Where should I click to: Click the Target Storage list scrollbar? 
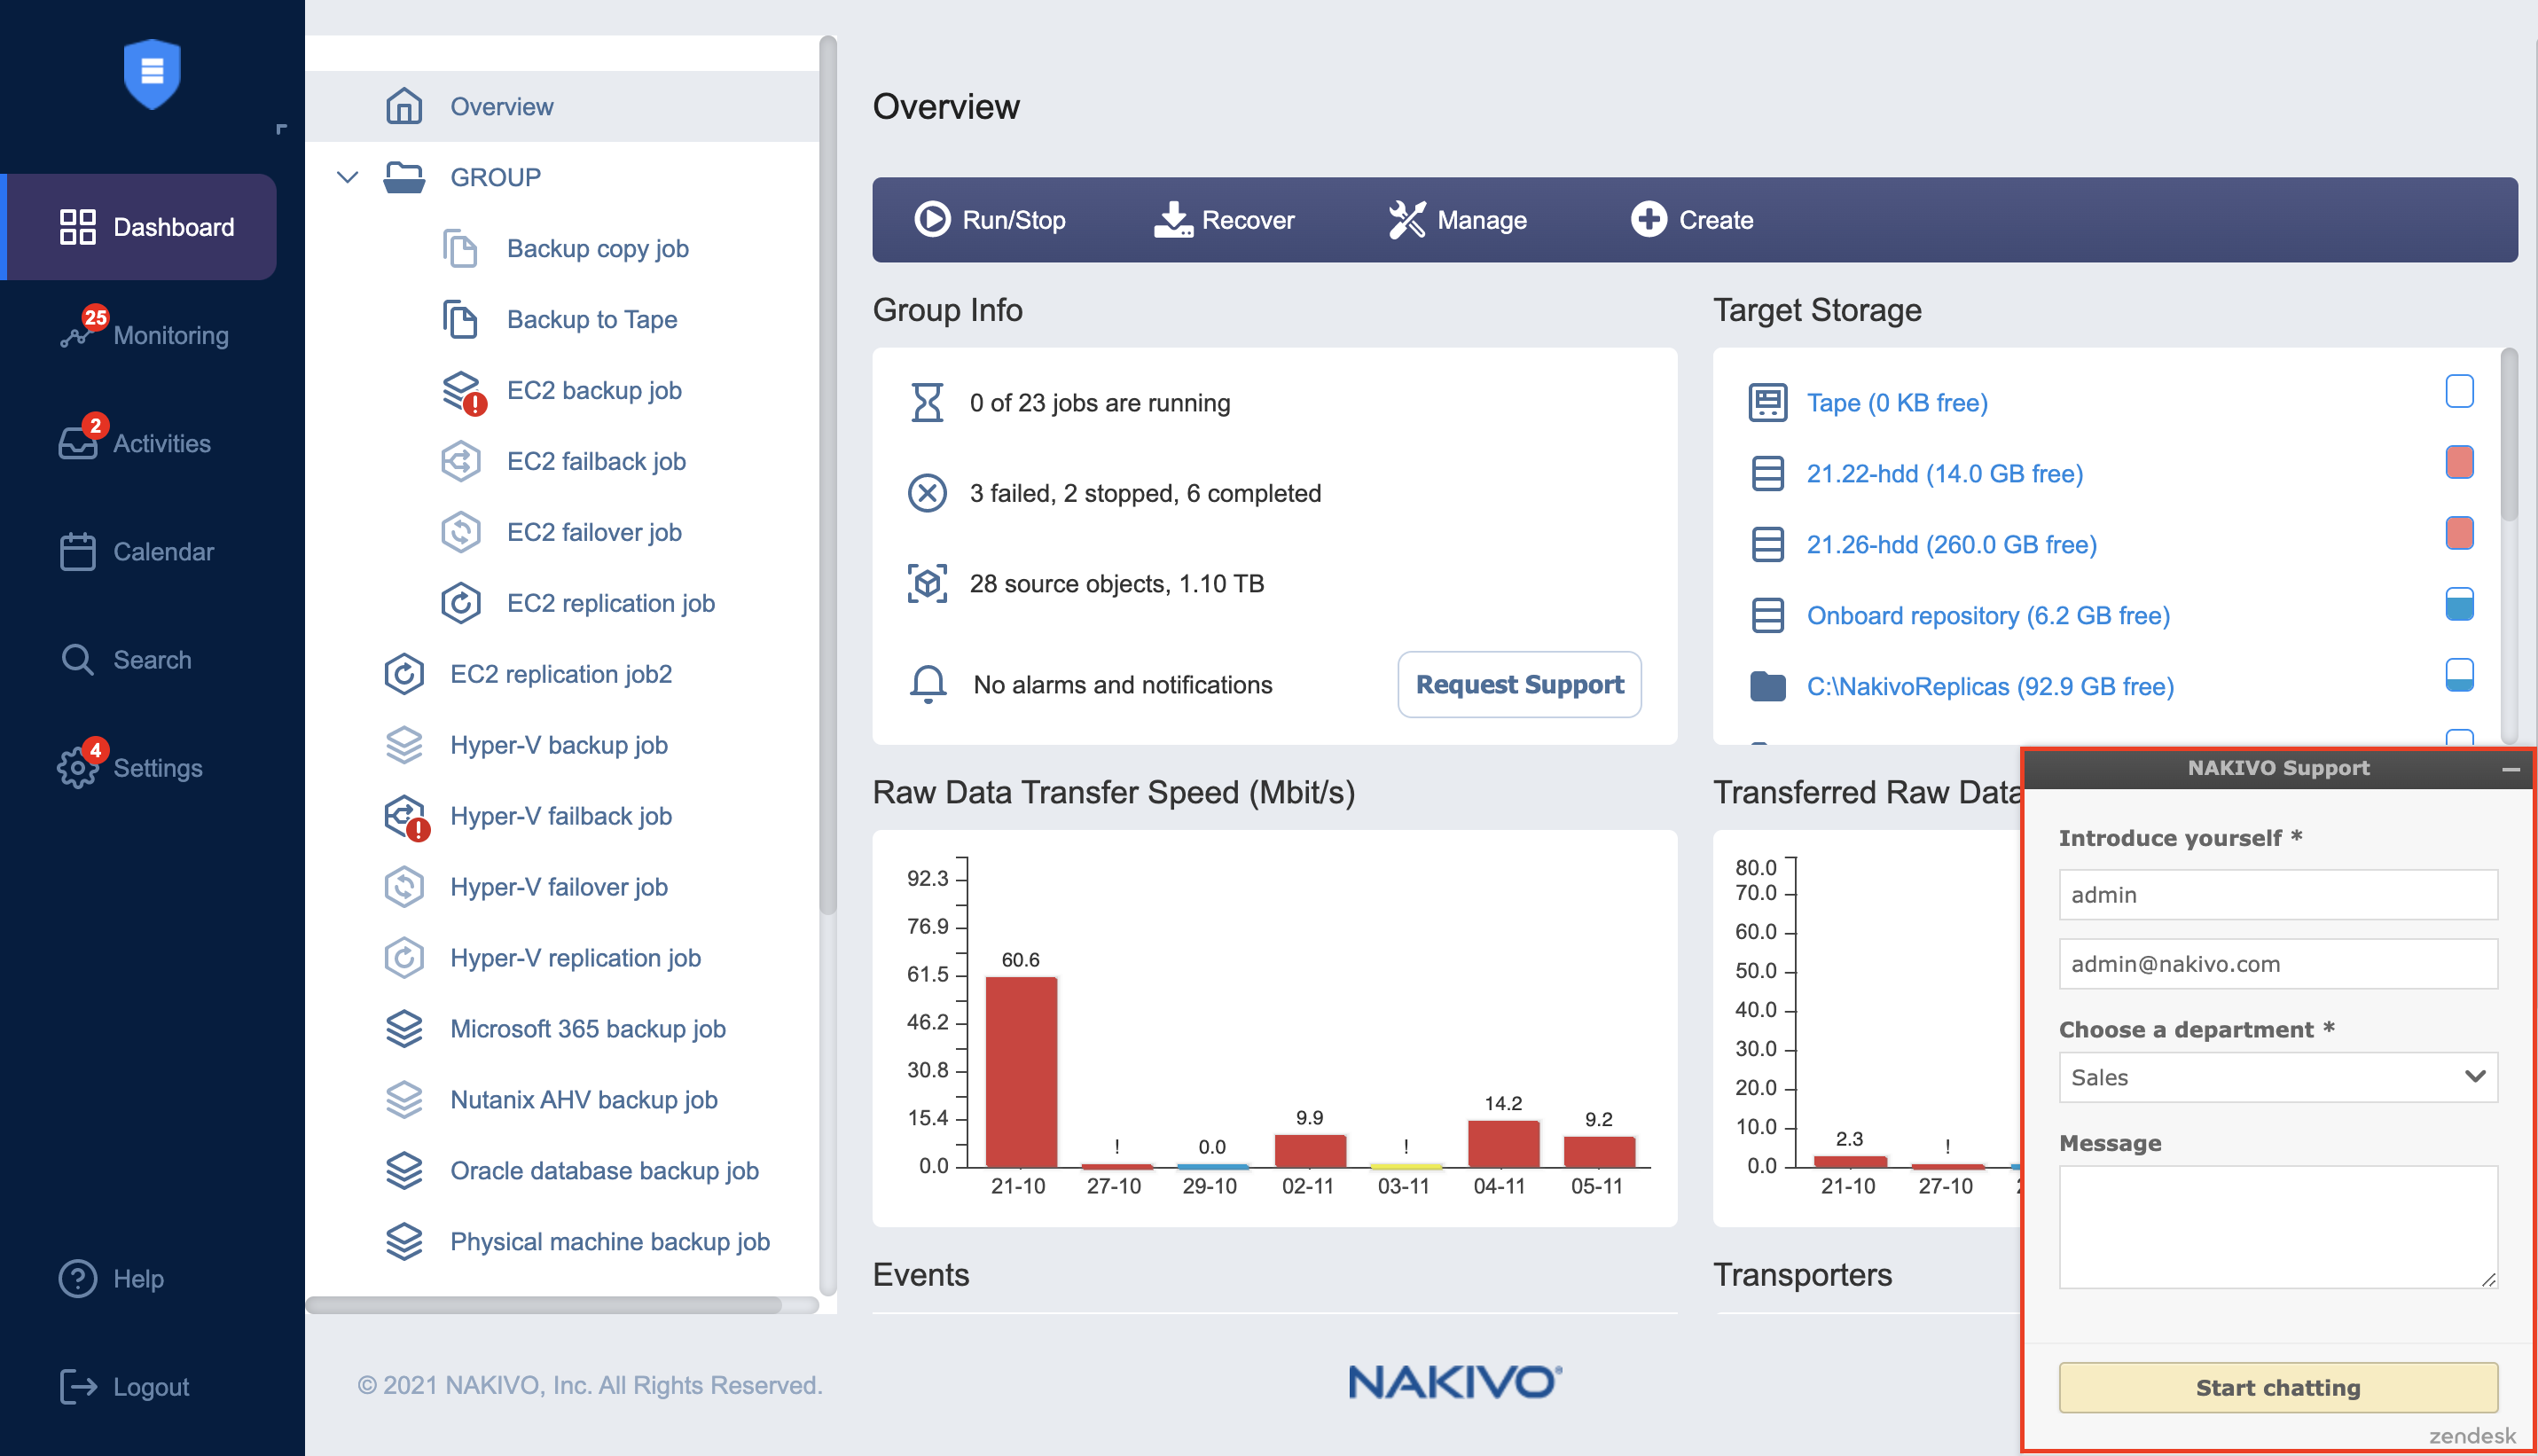[2509, 434]
